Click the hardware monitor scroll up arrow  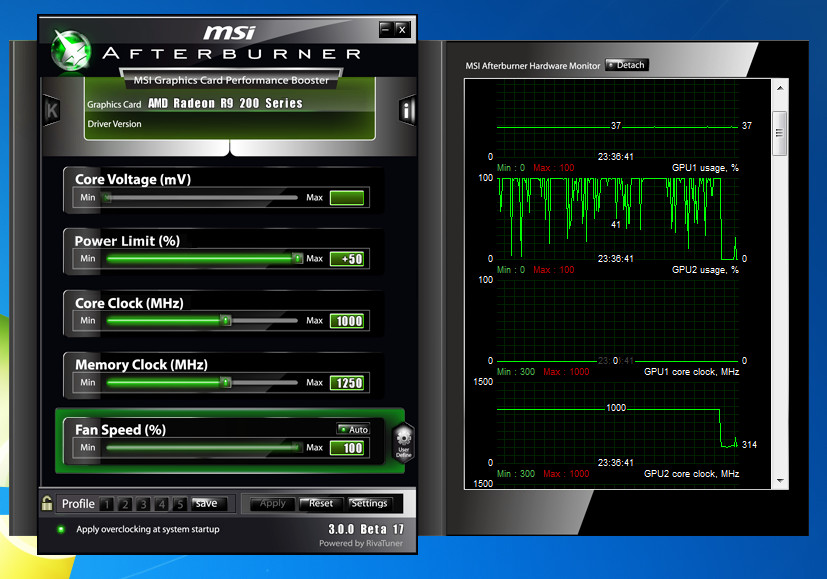click(780, 88)
